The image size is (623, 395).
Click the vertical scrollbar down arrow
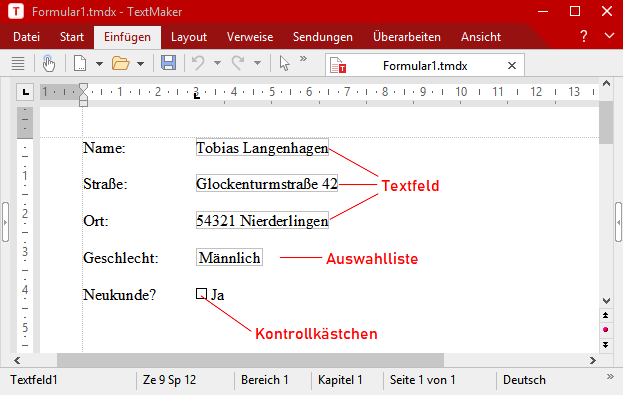coord(606,301)
